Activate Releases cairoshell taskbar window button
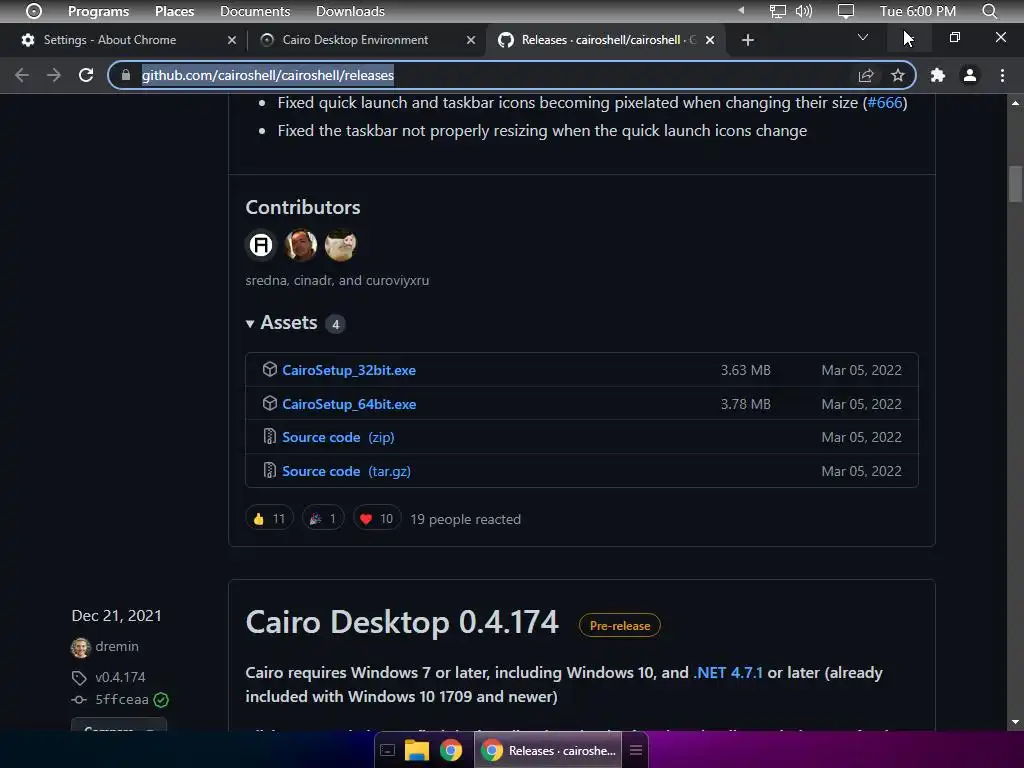Image resolution: width=1024 pixels, height=768 pixels. [x=549, y=750]
